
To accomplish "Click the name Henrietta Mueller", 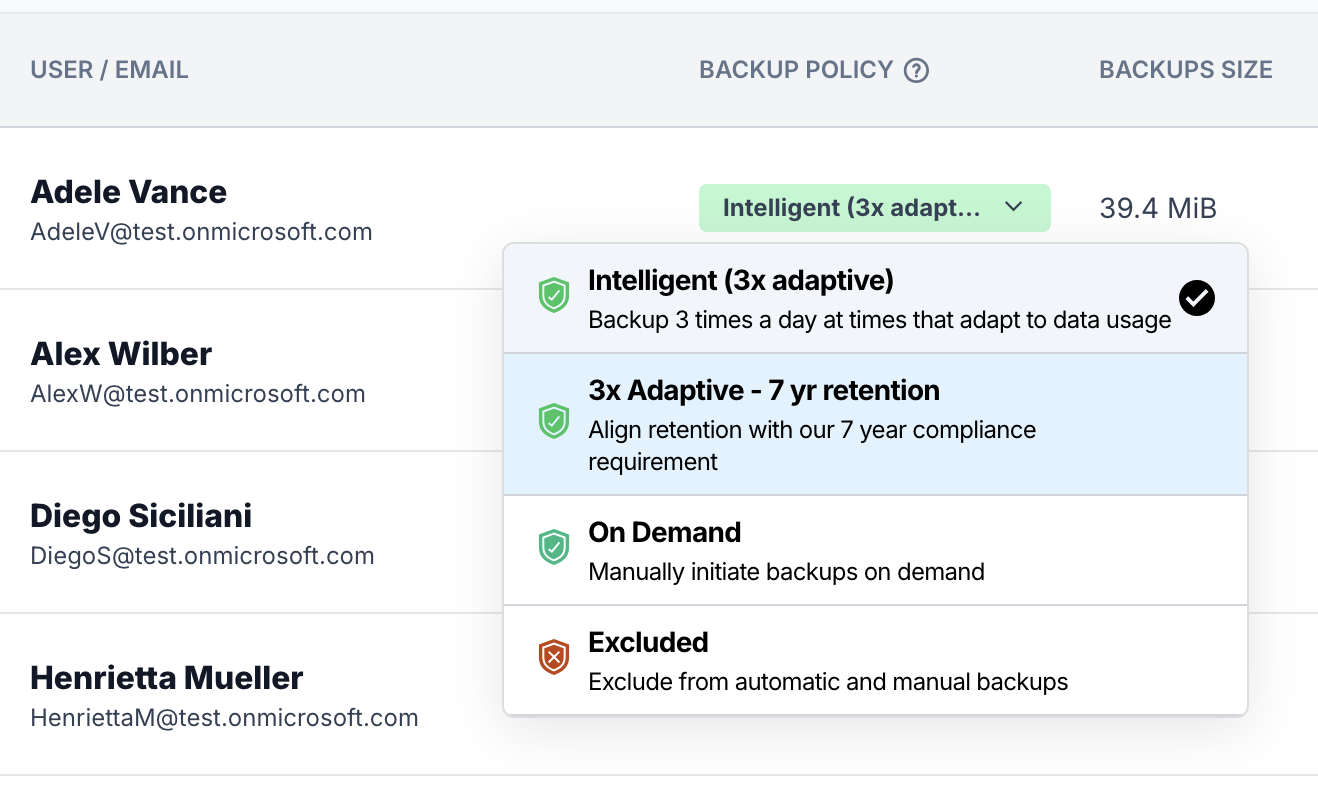I will [167, 677].
